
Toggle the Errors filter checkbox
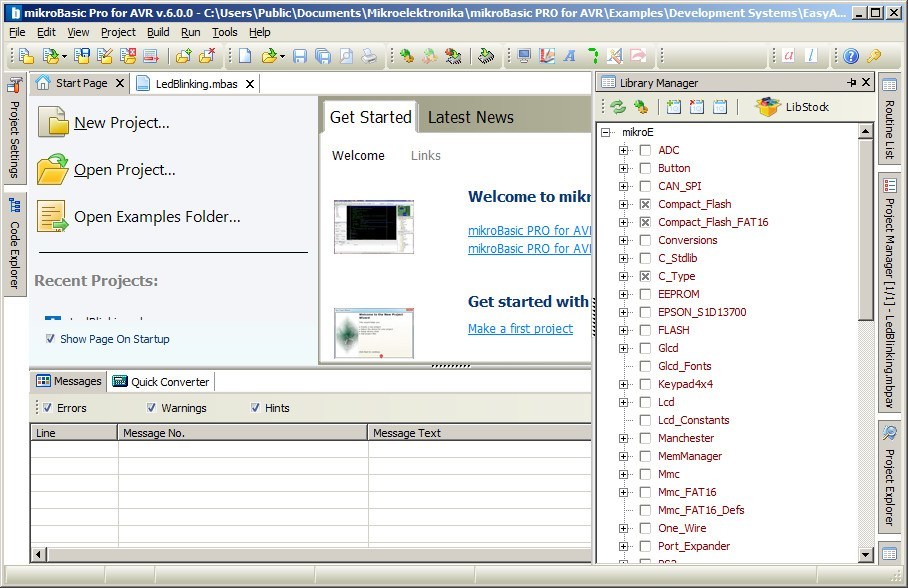coord(47,408)
